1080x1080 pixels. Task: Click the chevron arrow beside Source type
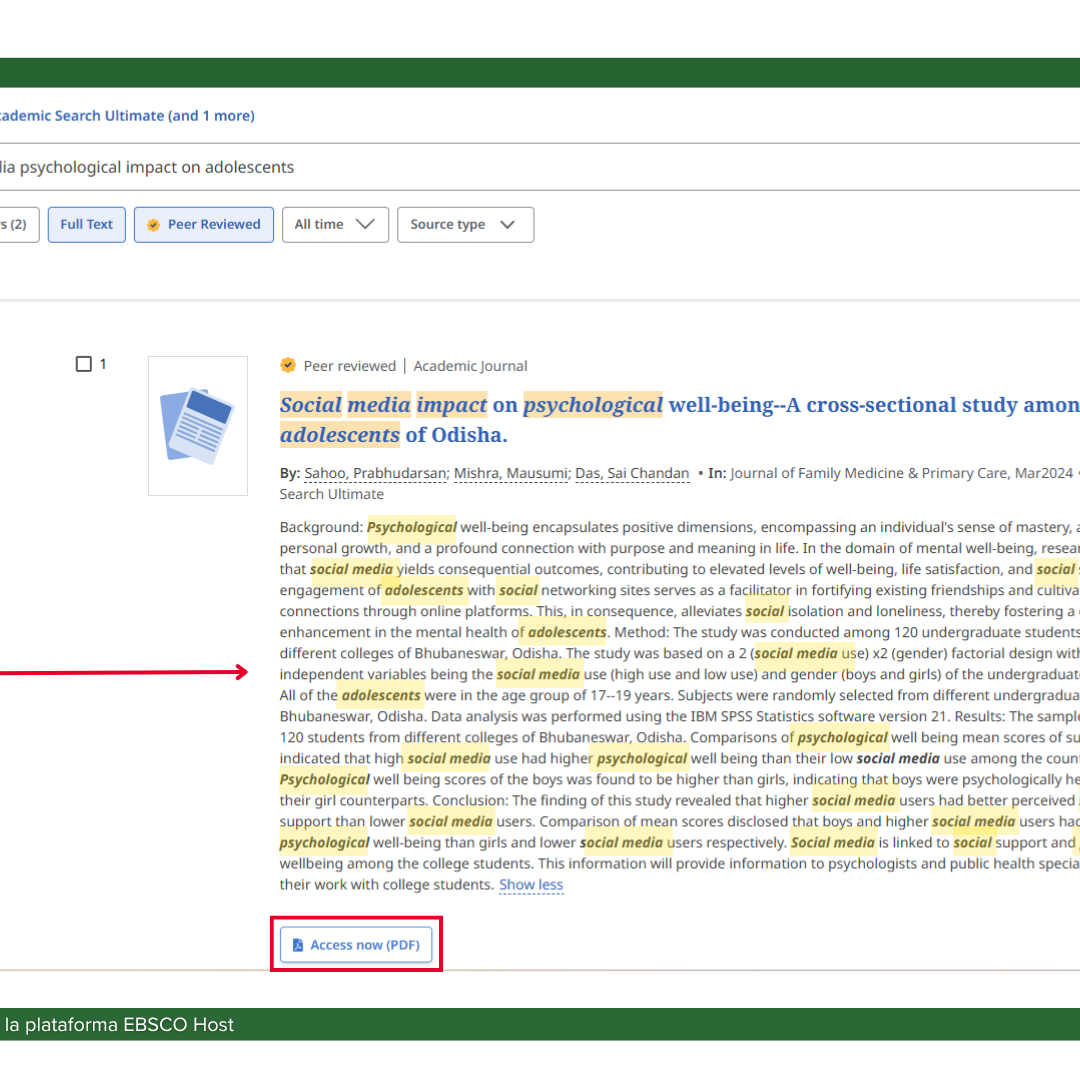coord(507,225)
